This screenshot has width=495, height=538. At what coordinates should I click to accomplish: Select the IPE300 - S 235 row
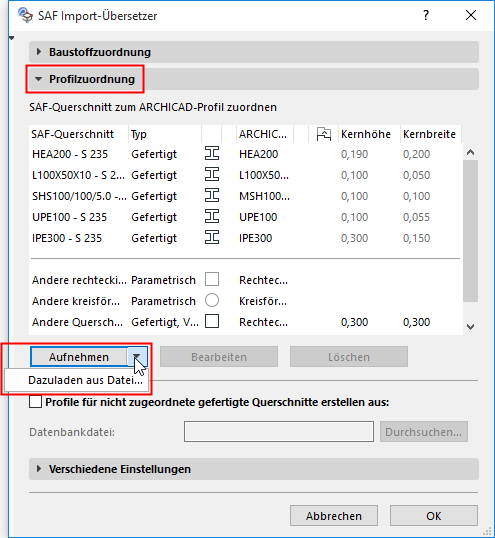(245, 237)
